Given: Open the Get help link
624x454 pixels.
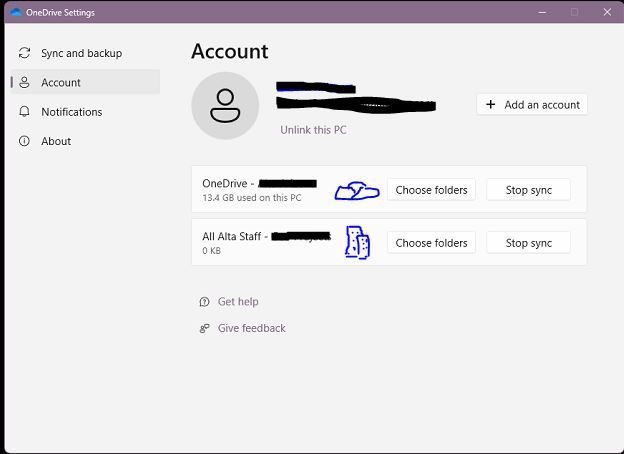Looking at the screenshot, I should point(238,302).
